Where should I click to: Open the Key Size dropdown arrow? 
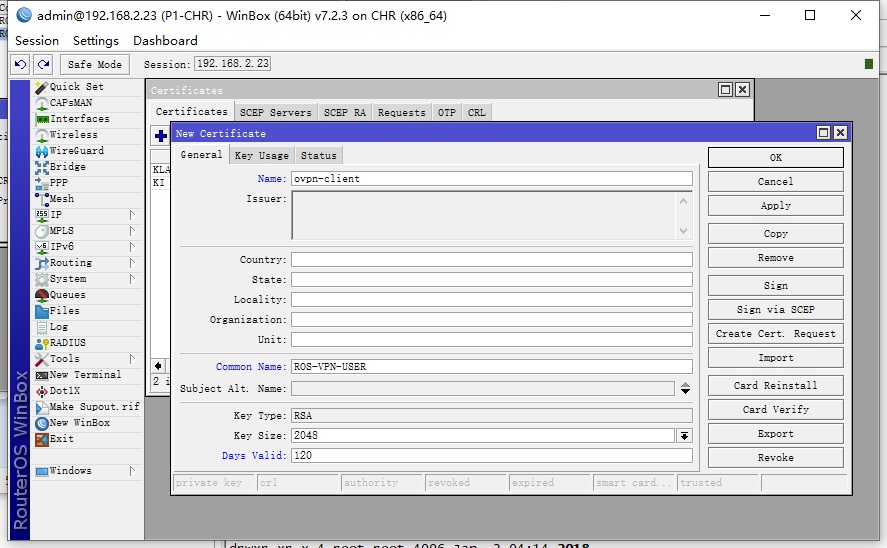coord(684,436)
